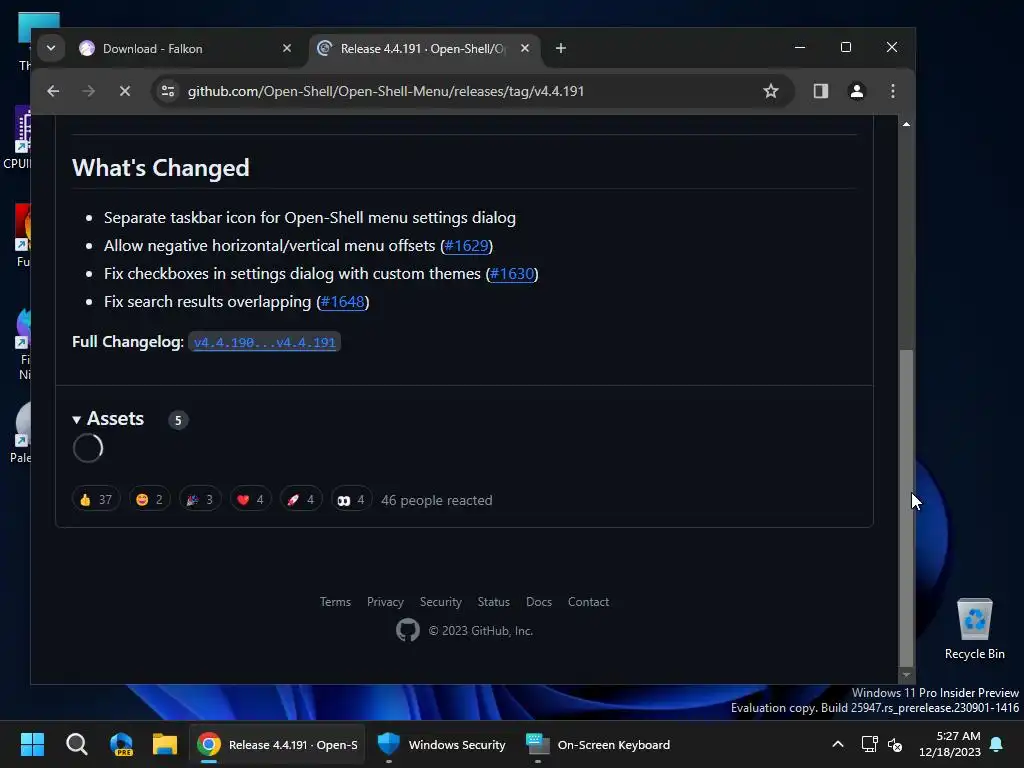Viewport: 1024px width, 768px height.
Task: React with thumbs up (37)
Action: tap(96, 500)
